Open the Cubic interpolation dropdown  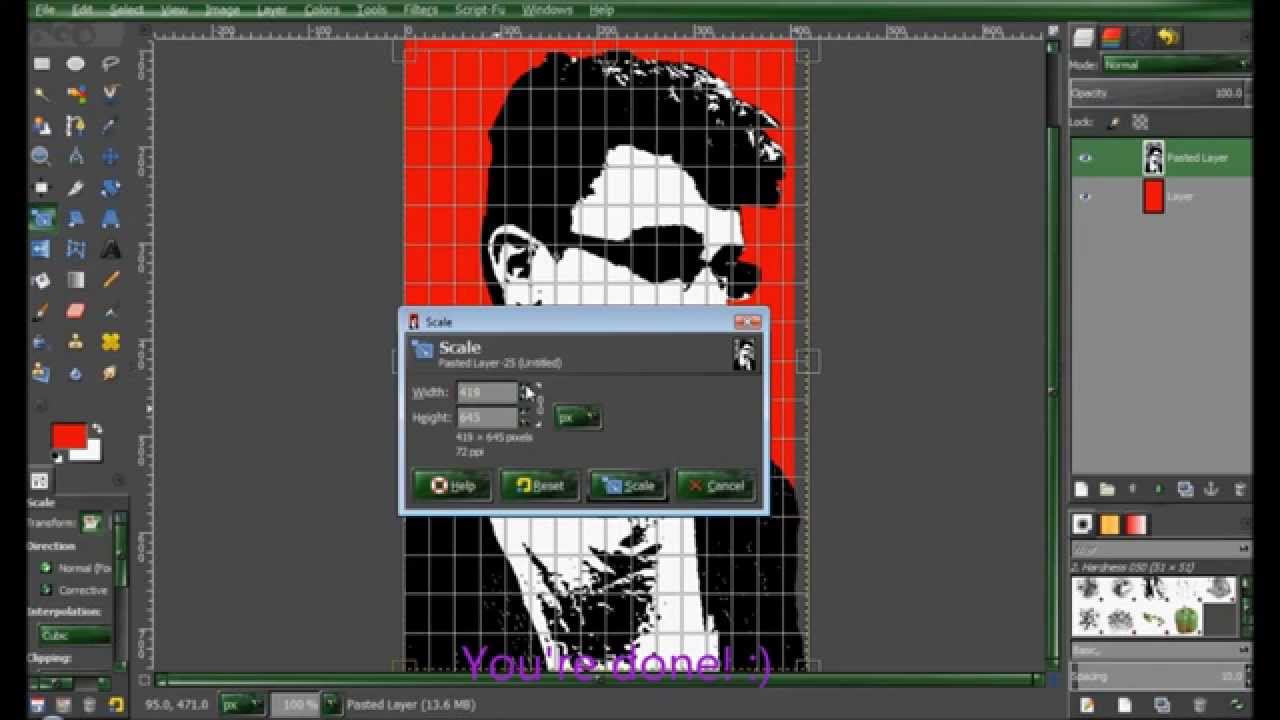coord(76,635)
